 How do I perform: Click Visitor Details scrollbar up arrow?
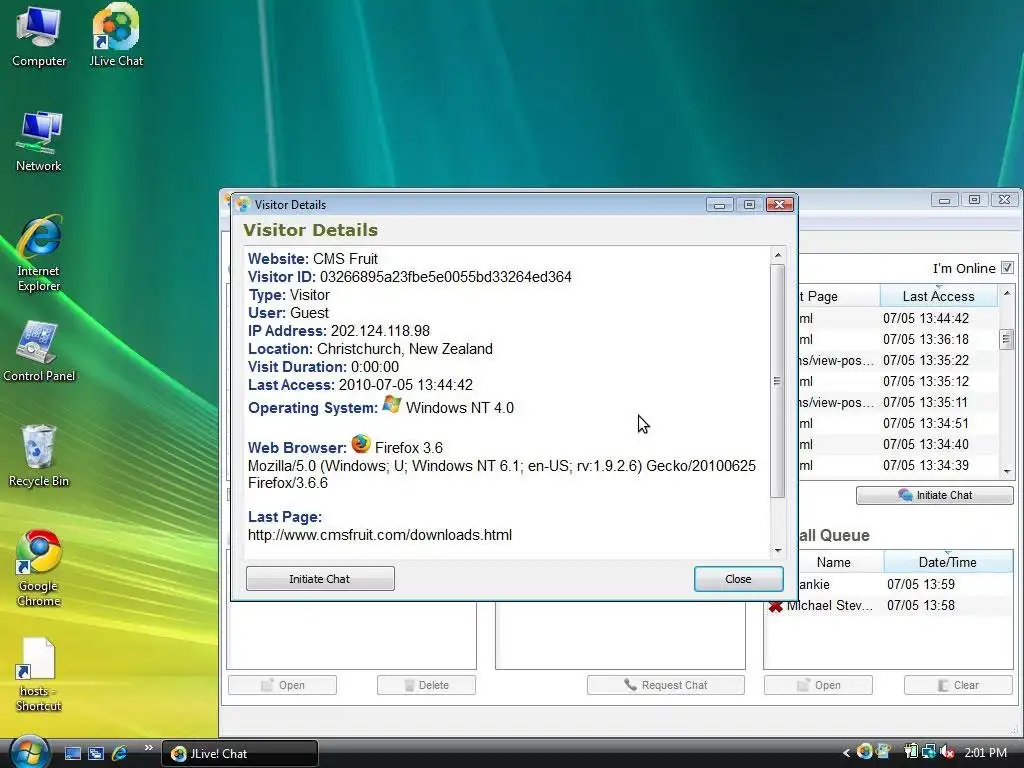pos(777,255)
